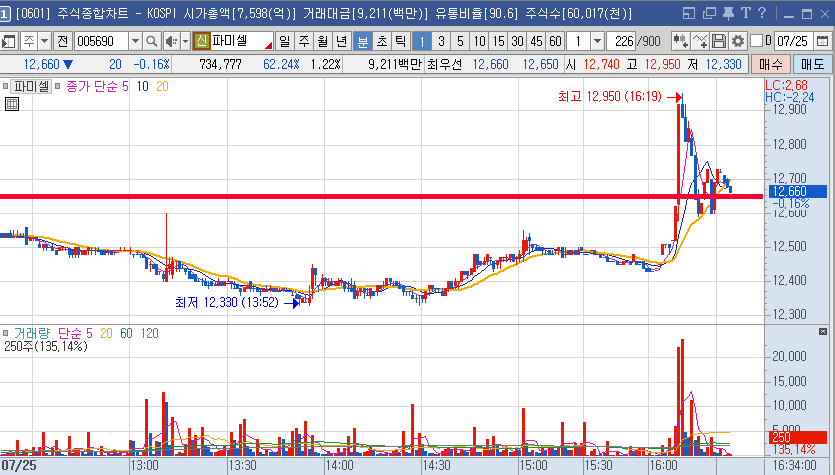The width and height of the screenshot is (835, 475).
Task: Expand the stock code 005690 dropdown
Action: (134, 41)
